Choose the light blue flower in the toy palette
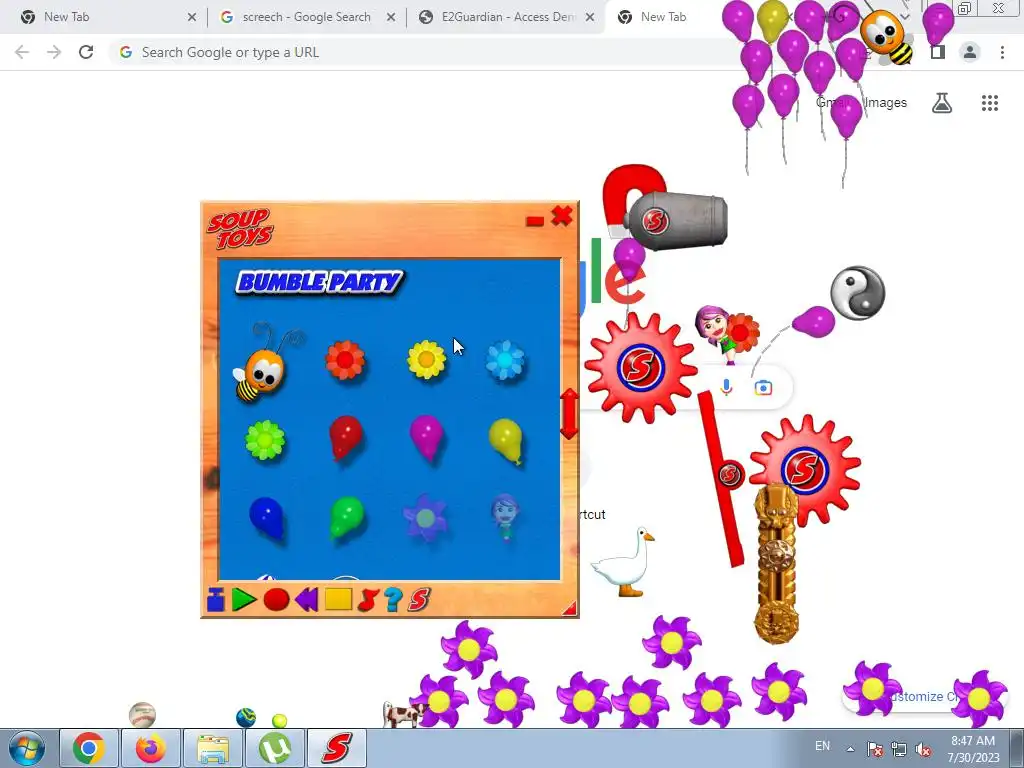Screen dimensions: 1024x768 coord(505,360)
